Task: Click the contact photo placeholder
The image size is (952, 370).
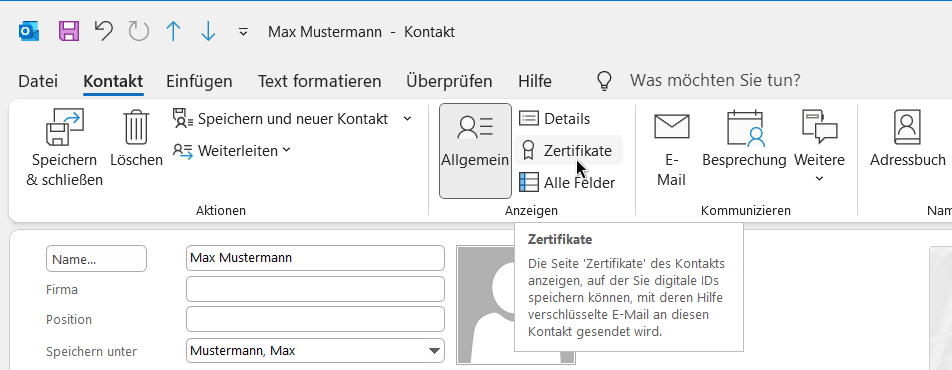Action: (515, 305)
